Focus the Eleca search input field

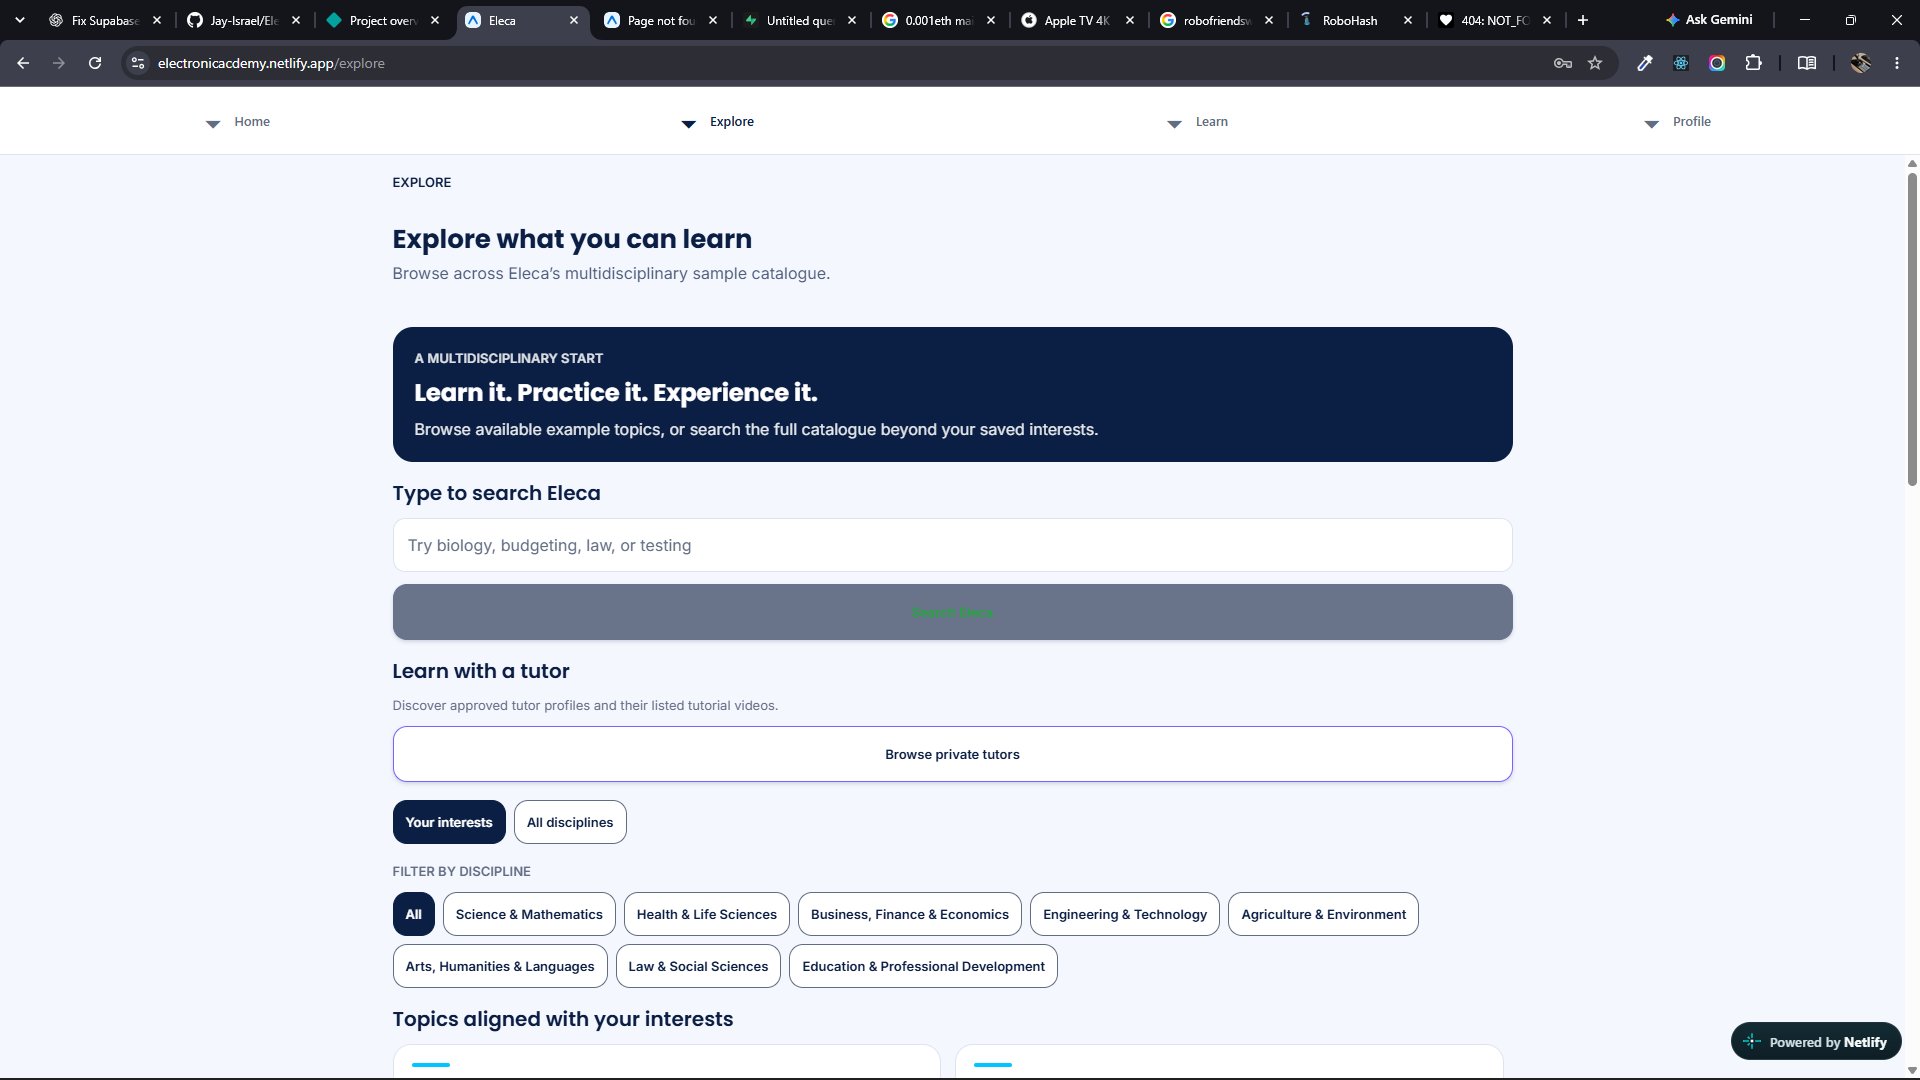pyautogui.click(x=952, y=545)
